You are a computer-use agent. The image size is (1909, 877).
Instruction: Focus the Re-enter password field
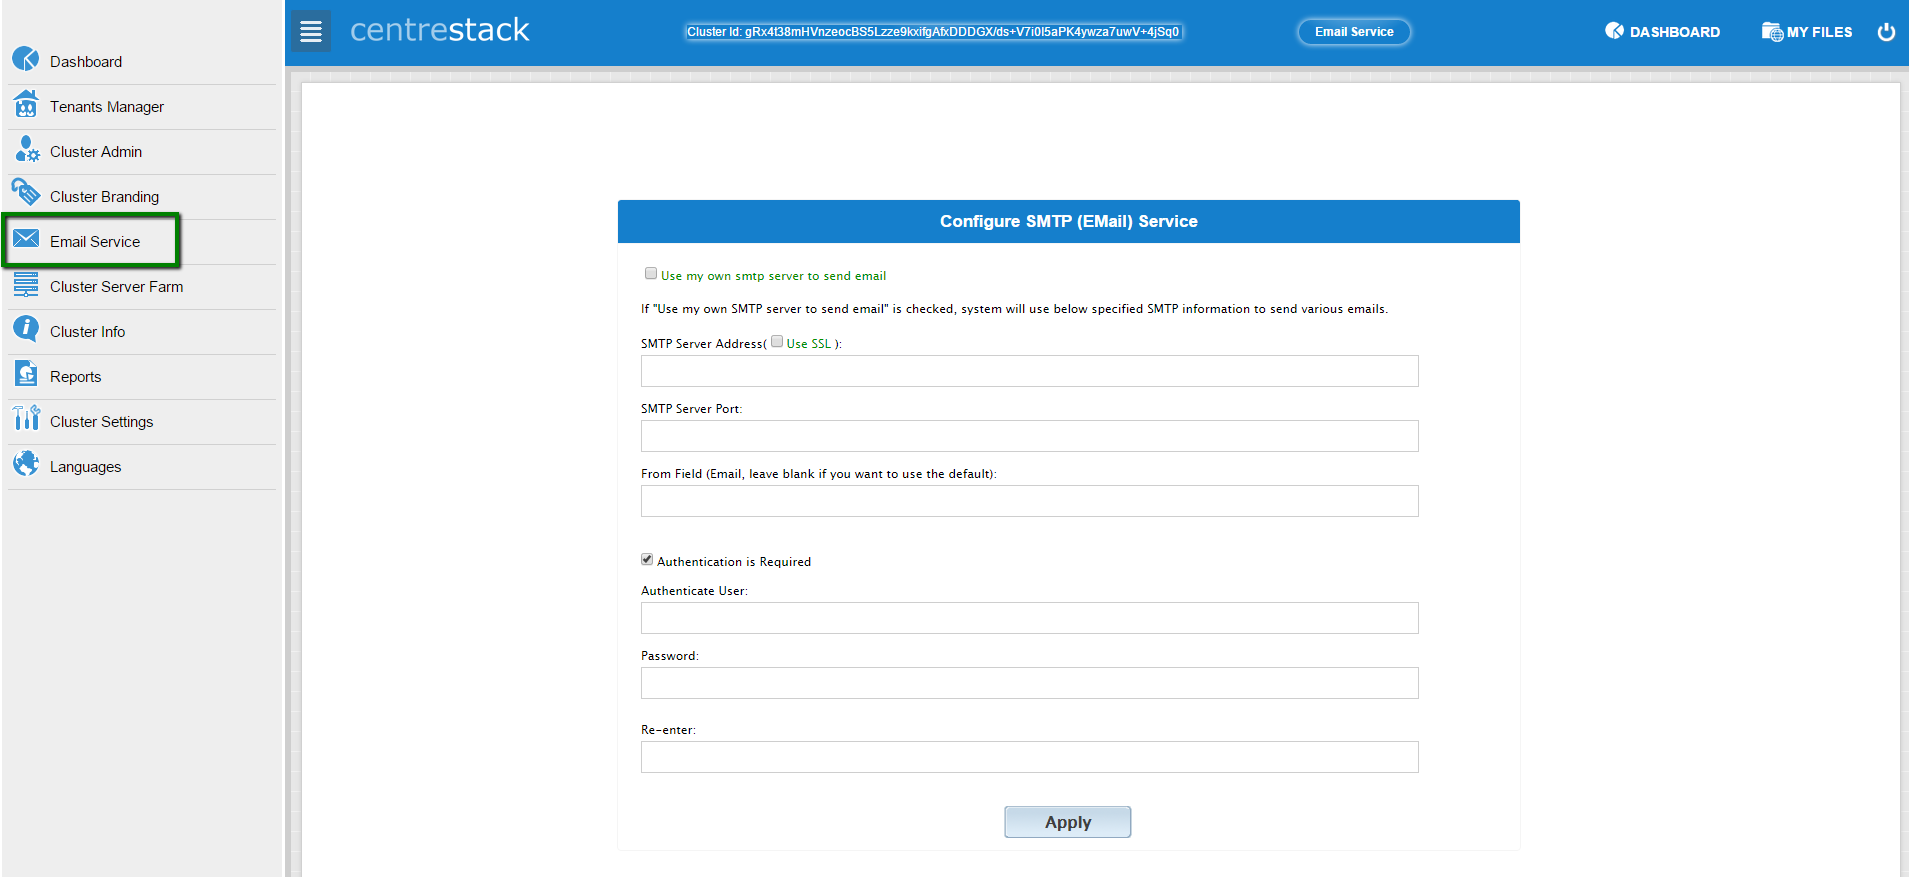click(1029, 757)
